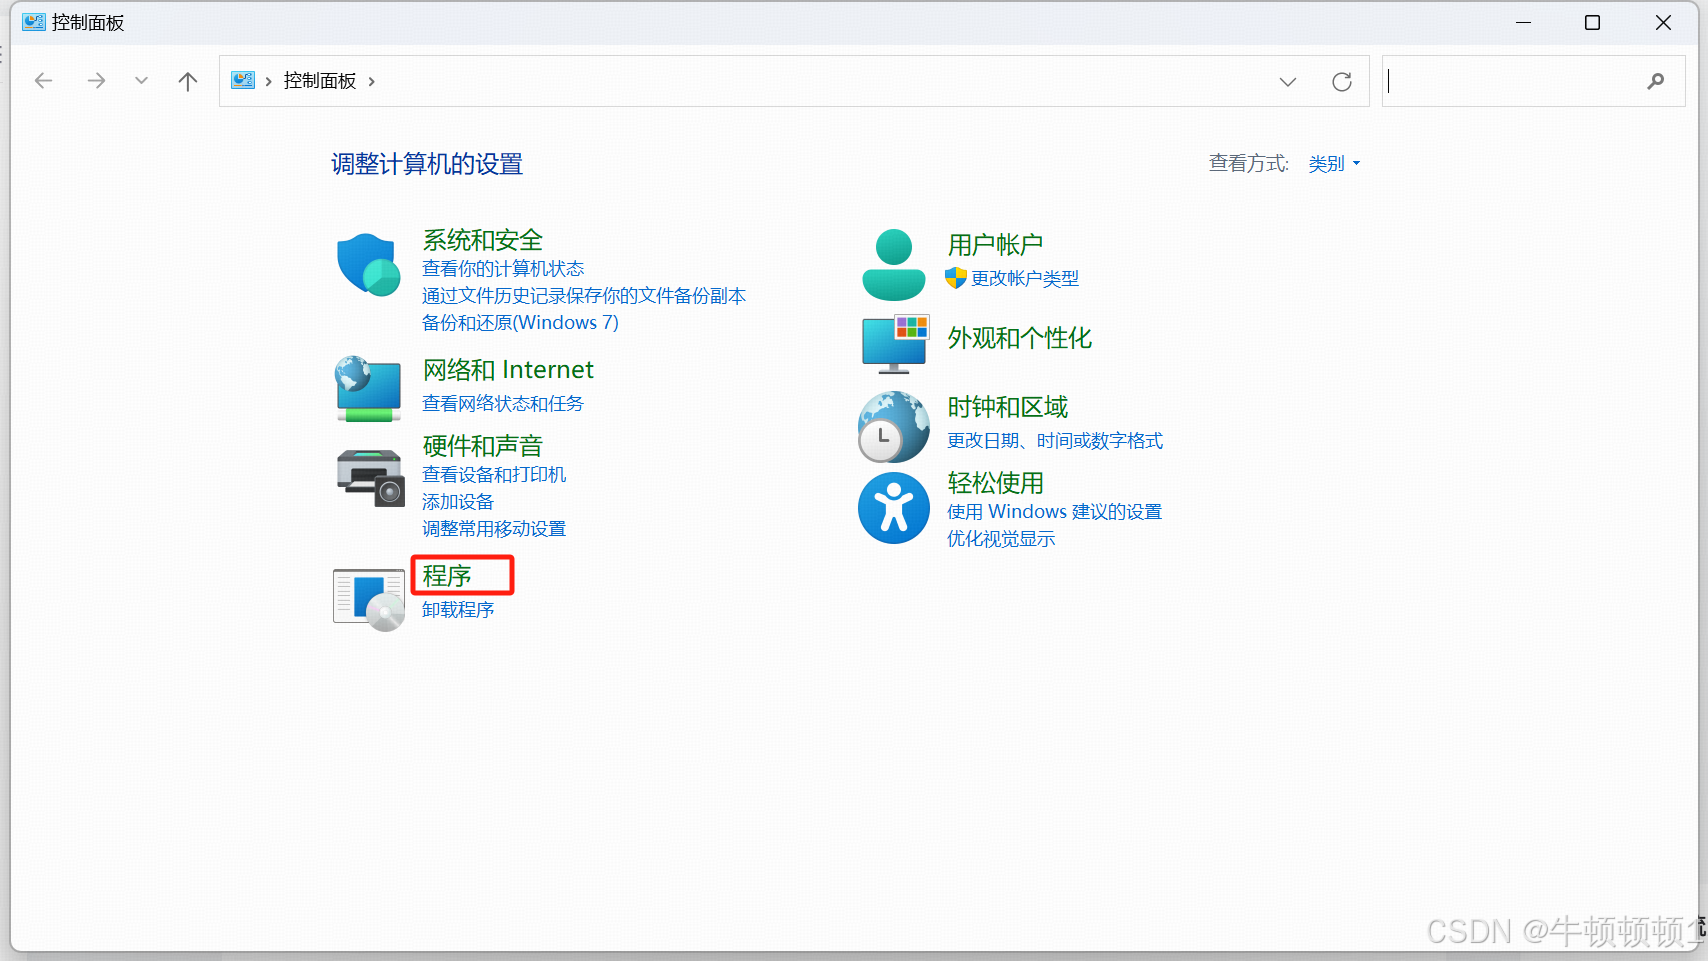Open the Ease of Access icon

(x=894, y=508)
